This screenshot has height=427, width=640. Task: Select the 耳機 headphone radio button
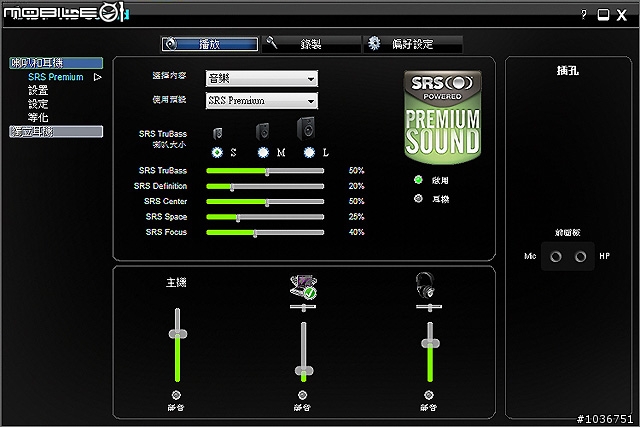pos(418,199)
